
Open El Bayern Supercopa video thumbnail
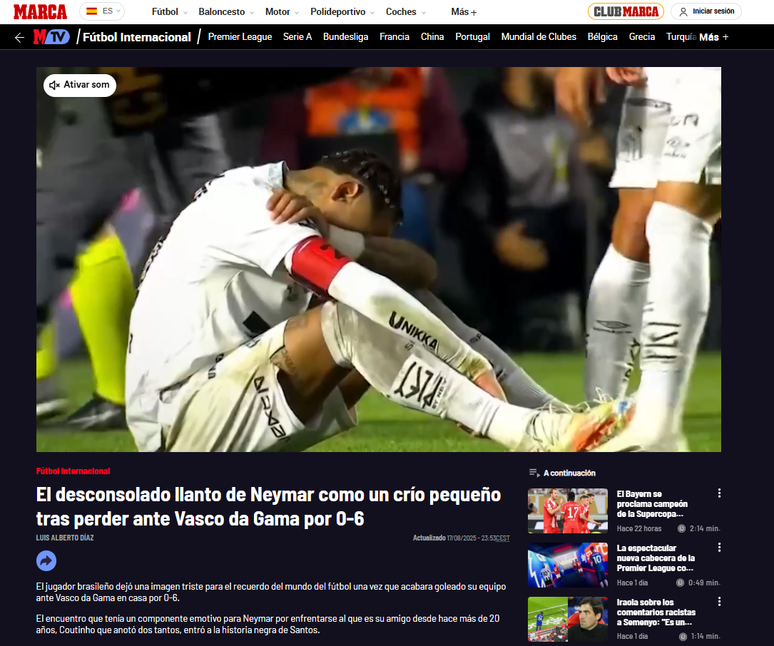click(x=568, y=511)
